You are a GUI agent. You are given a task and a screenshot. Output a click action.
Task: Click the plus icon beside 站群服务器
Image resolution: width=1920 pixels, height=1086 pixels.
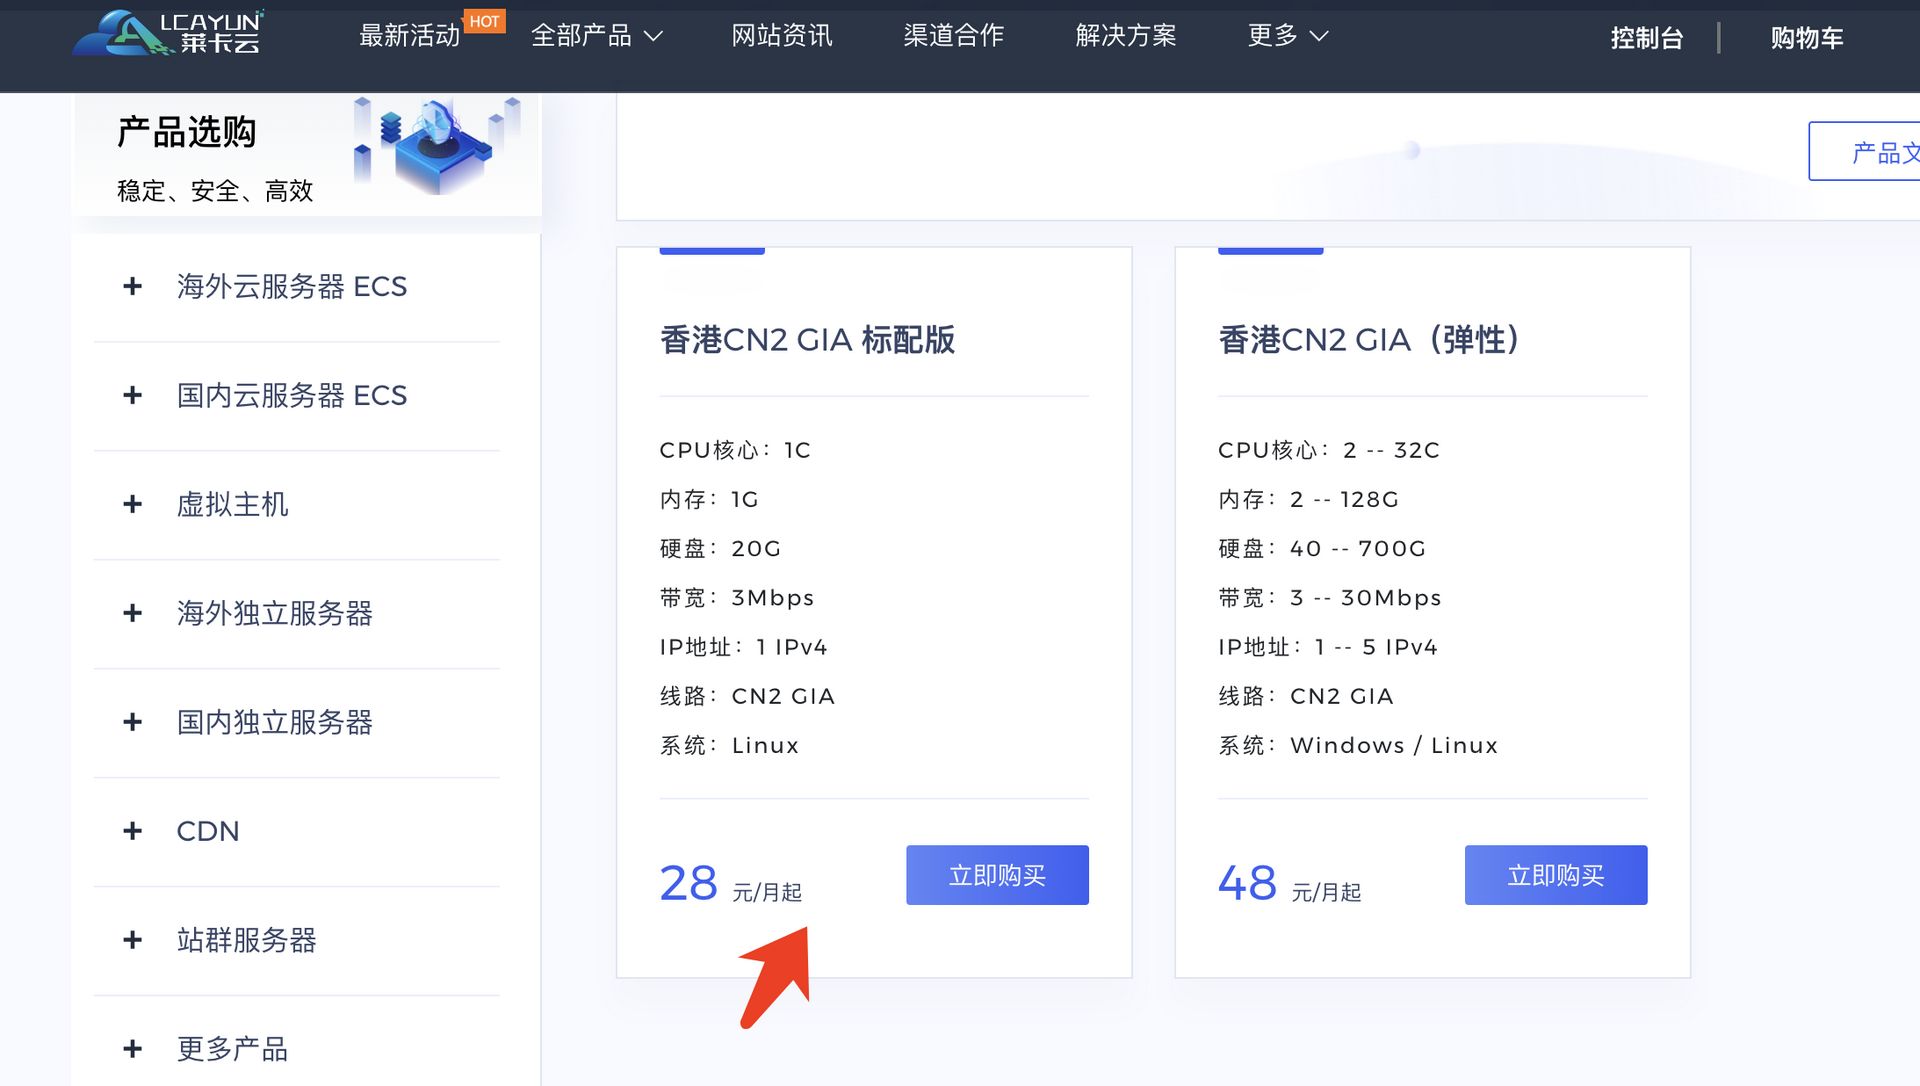click(132, 940)
